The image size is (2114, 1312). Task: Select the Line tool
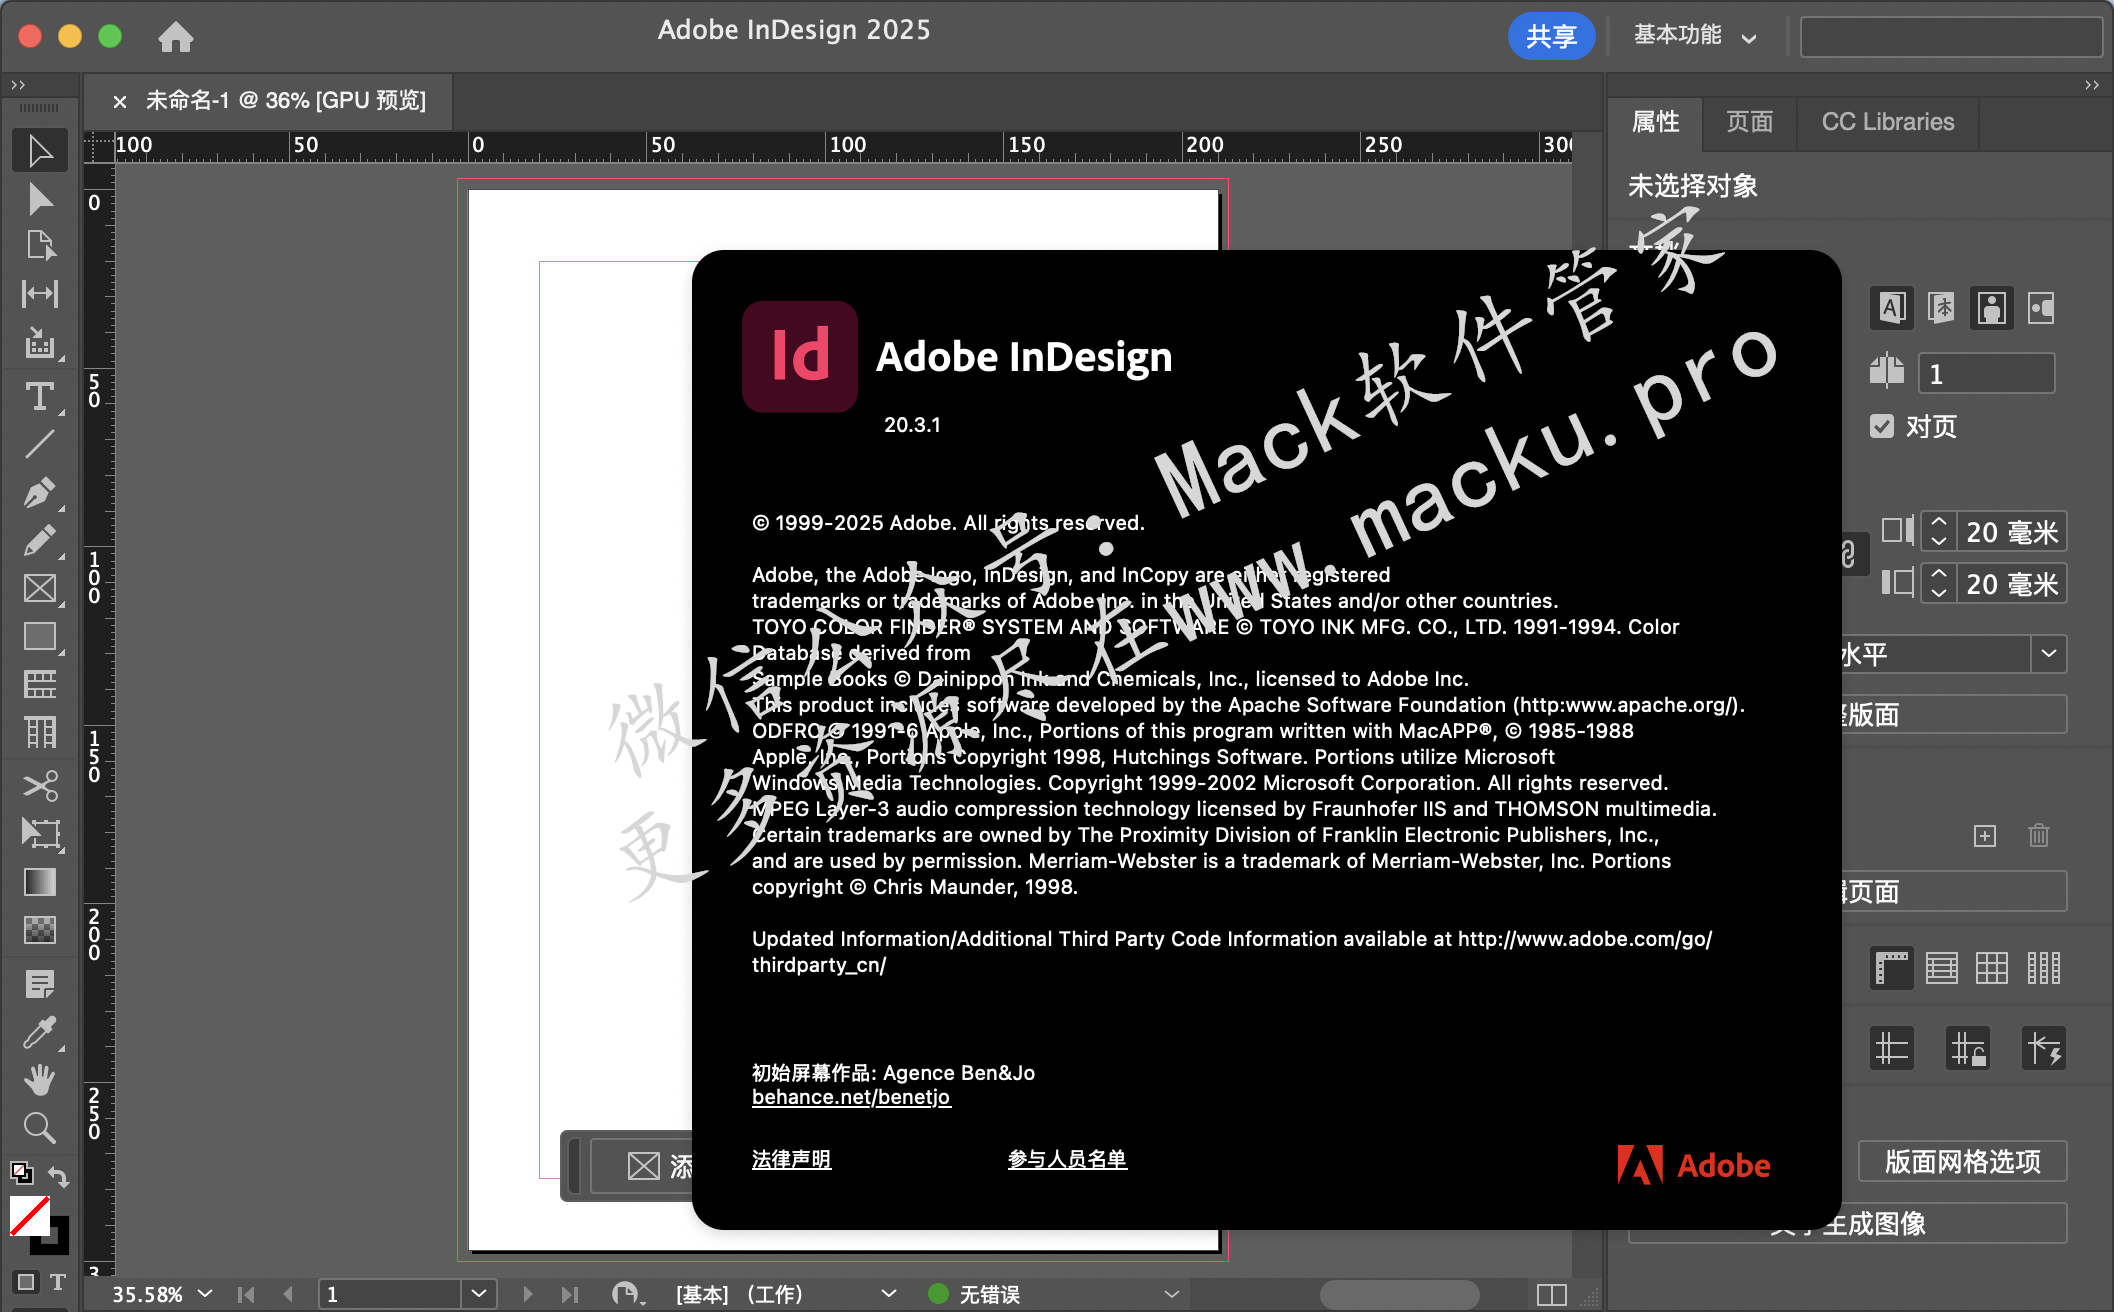pos(40,444)
